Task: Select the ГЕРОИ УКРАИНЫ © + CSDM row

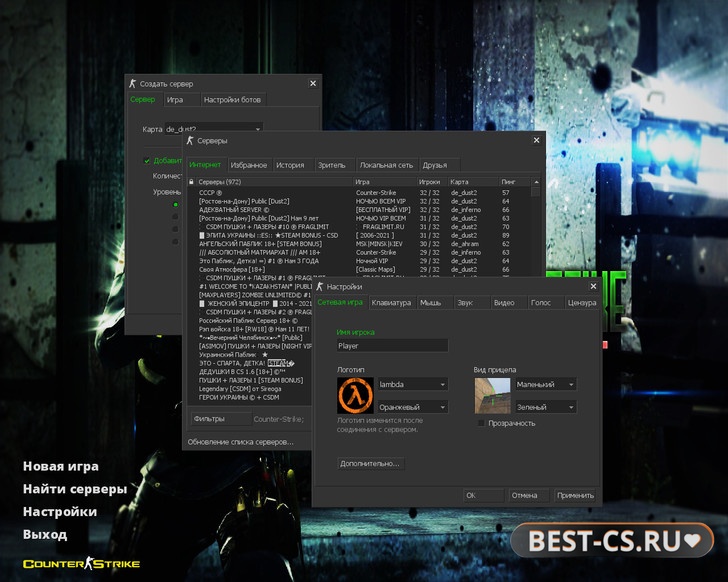Action: [x=250, y=397]
